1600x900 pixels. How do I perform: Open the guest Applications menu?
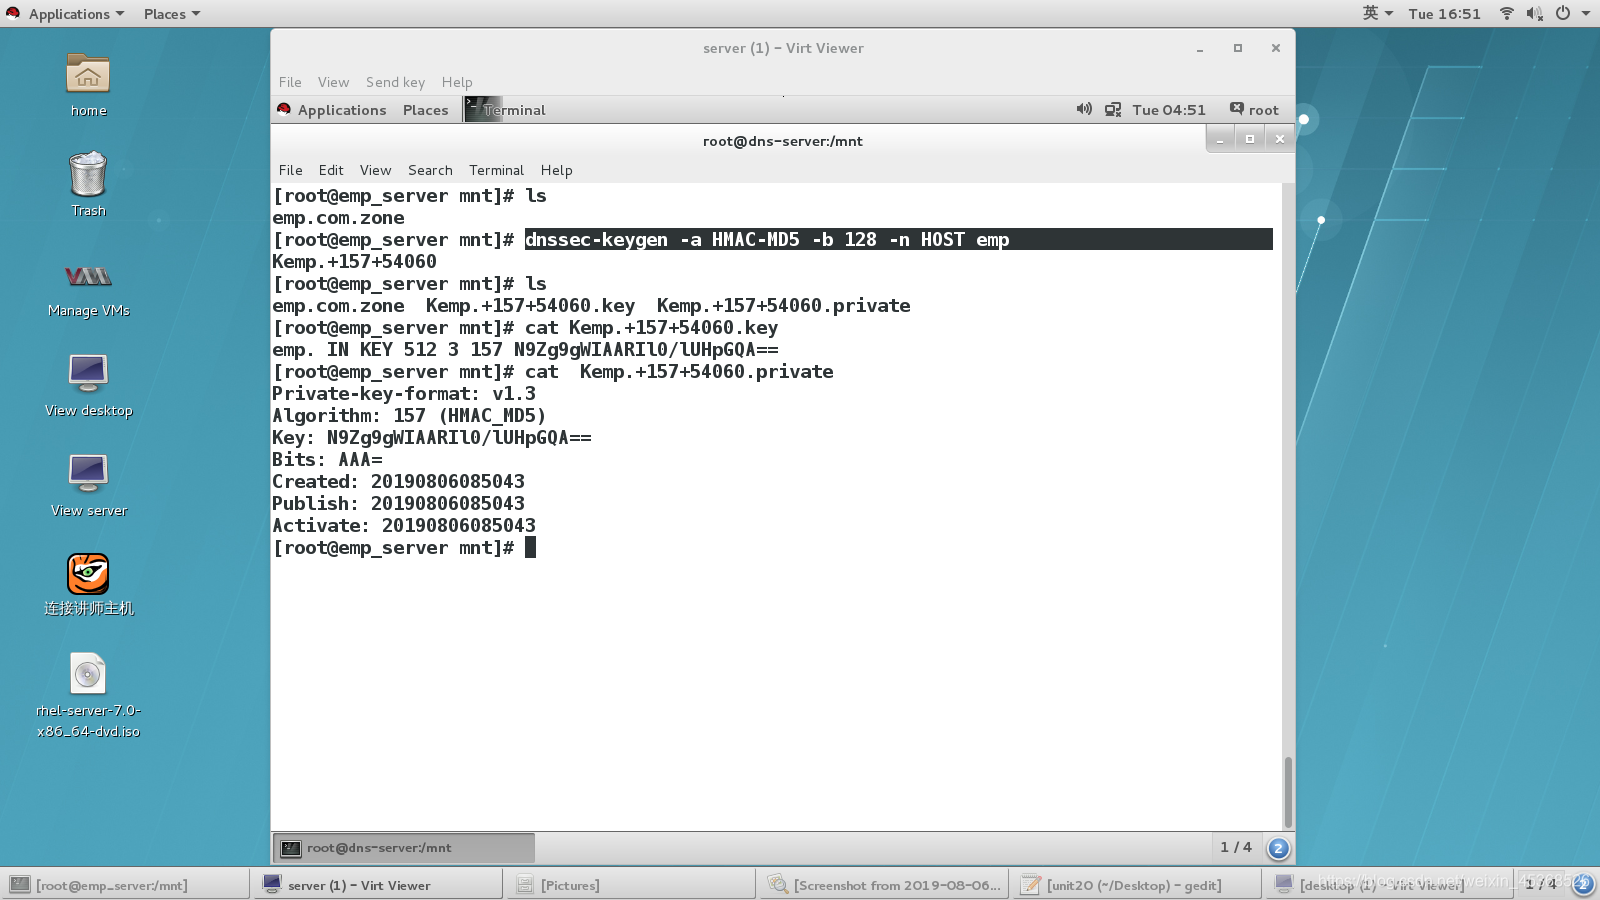342,110
